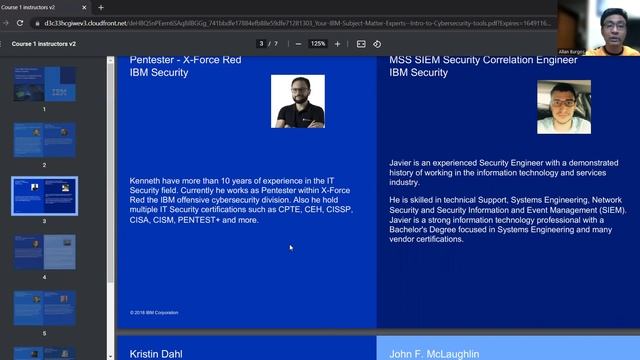This screenshot has height=360, width=640.
Task: Toggle fit to page icon
Action: click(x=361, y=44)
